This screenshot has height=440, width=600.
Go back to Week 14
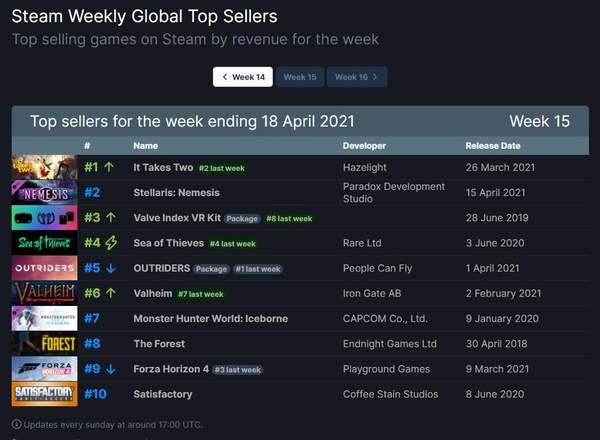click(x=243, y=77)
